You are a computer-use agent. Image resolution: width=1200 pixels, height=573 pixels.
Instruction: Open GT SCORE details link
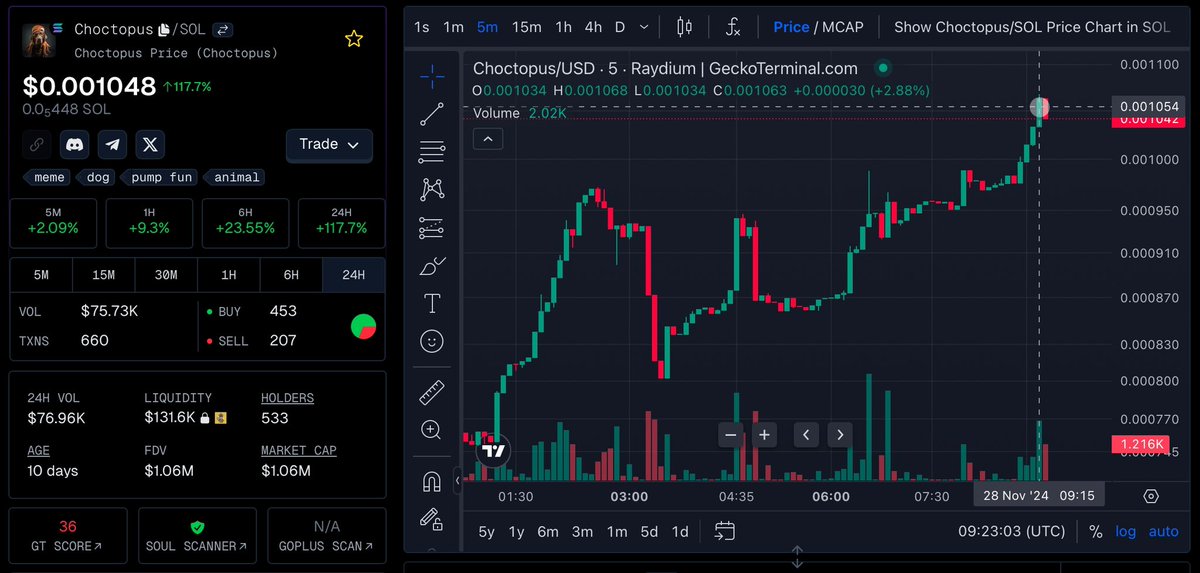tap(68, 537)
